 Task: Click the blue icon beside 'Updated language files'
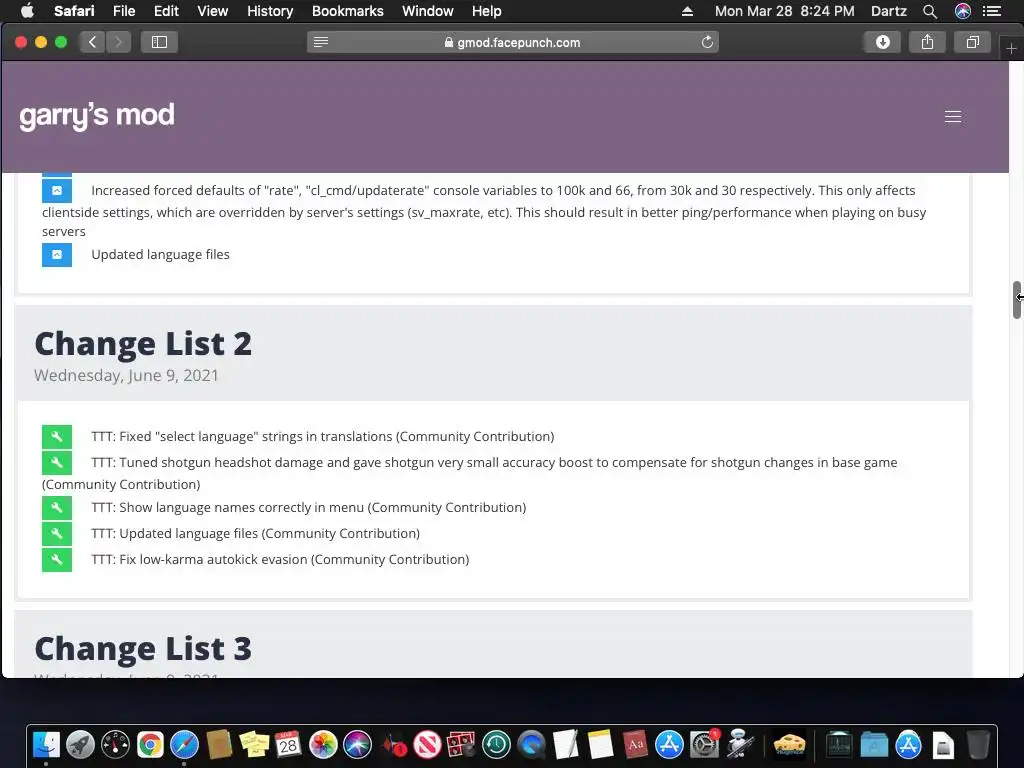(x=57, y=255)
